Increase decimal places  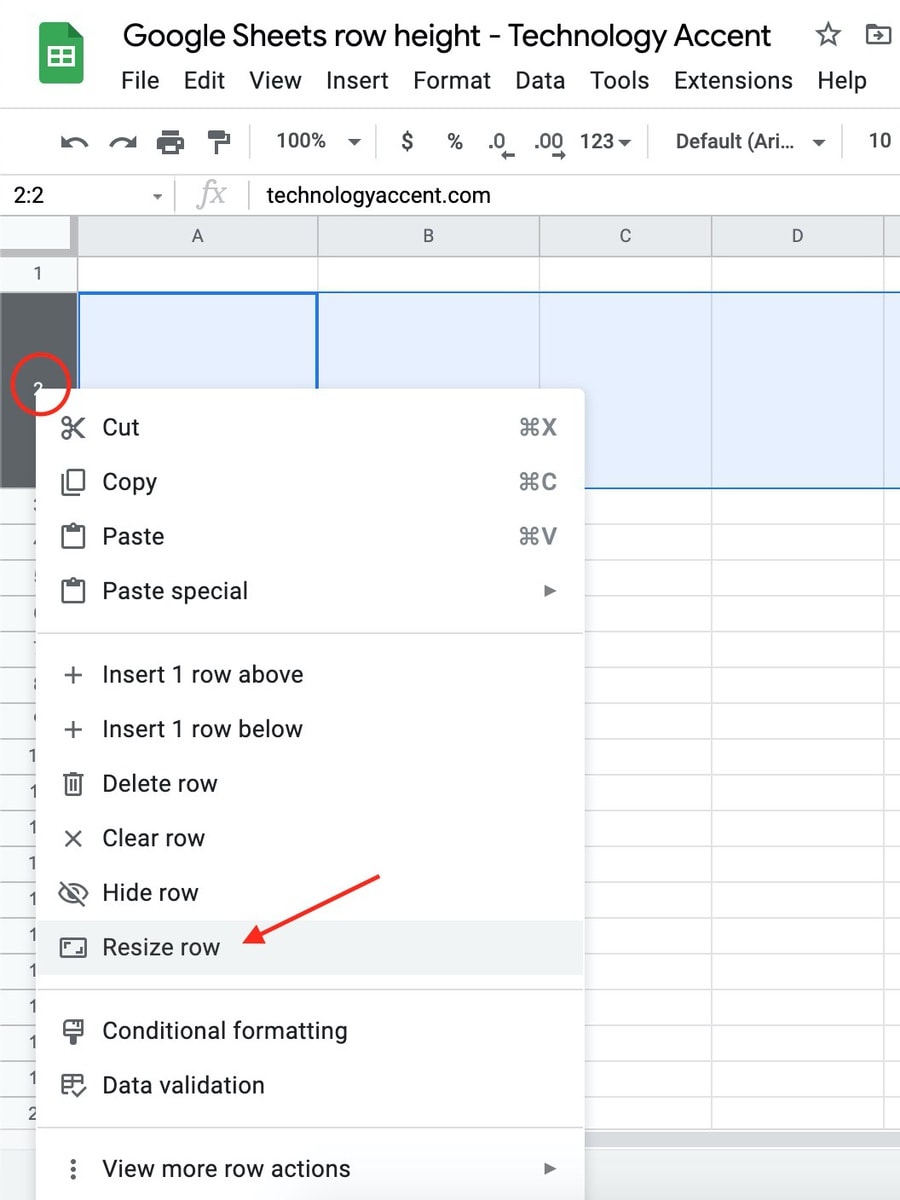[548, 144]
